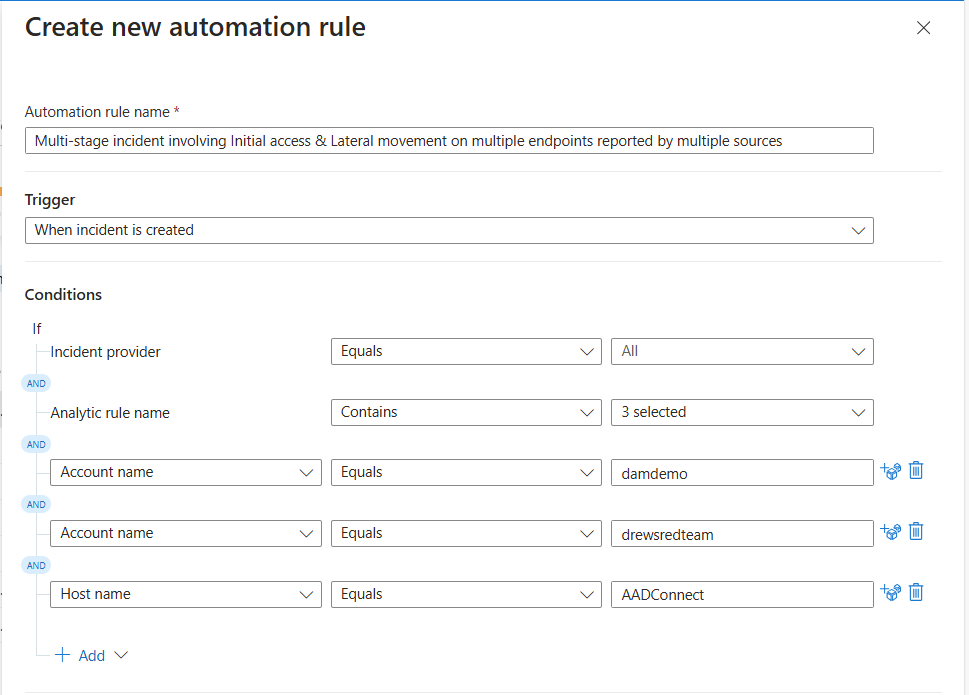
Task: Delete the drewsredteam condition row
Action: tap(916, 532)
